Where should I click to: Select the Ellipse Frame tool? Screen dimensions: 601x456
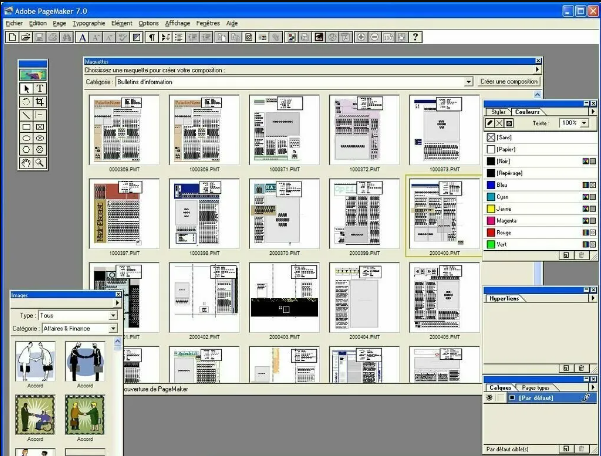pos(39,138)
